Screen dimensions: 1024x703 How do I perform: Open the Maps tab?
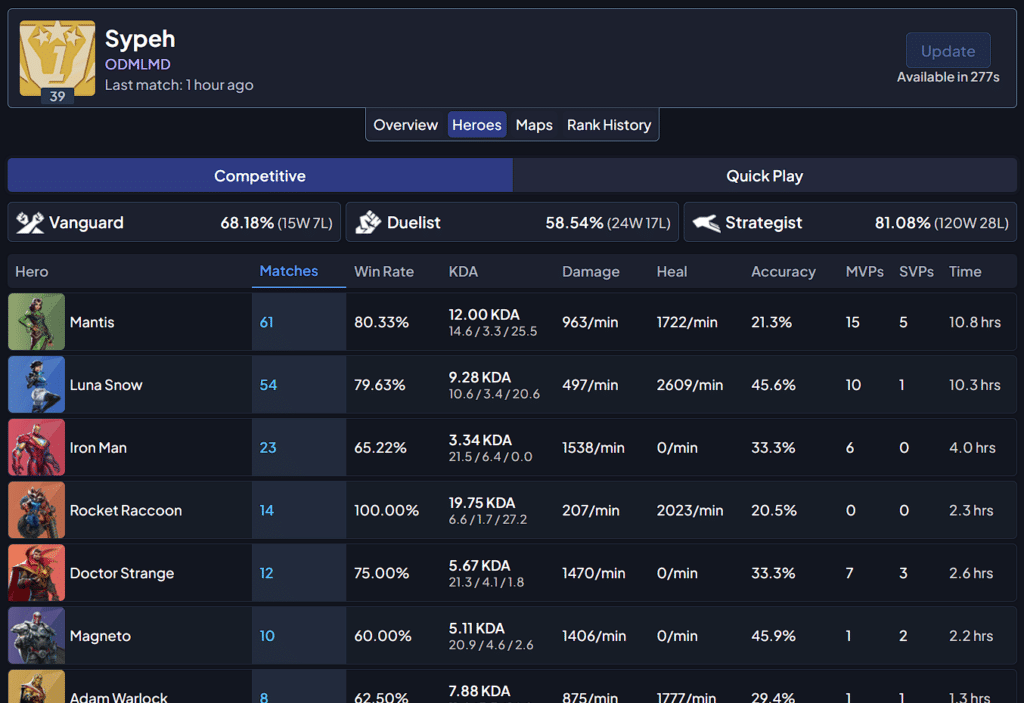coord(534,125)
